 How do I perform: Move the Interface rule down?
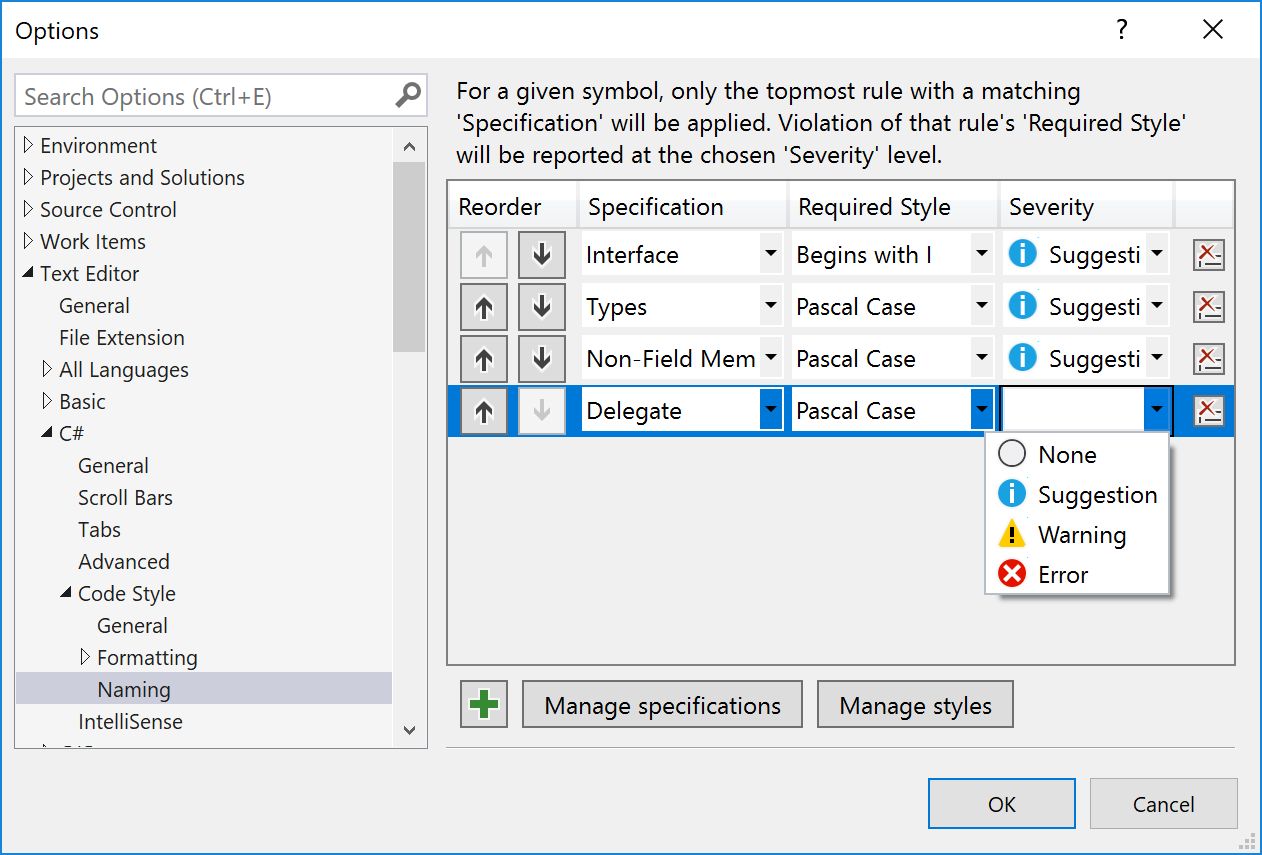(542, 255)
